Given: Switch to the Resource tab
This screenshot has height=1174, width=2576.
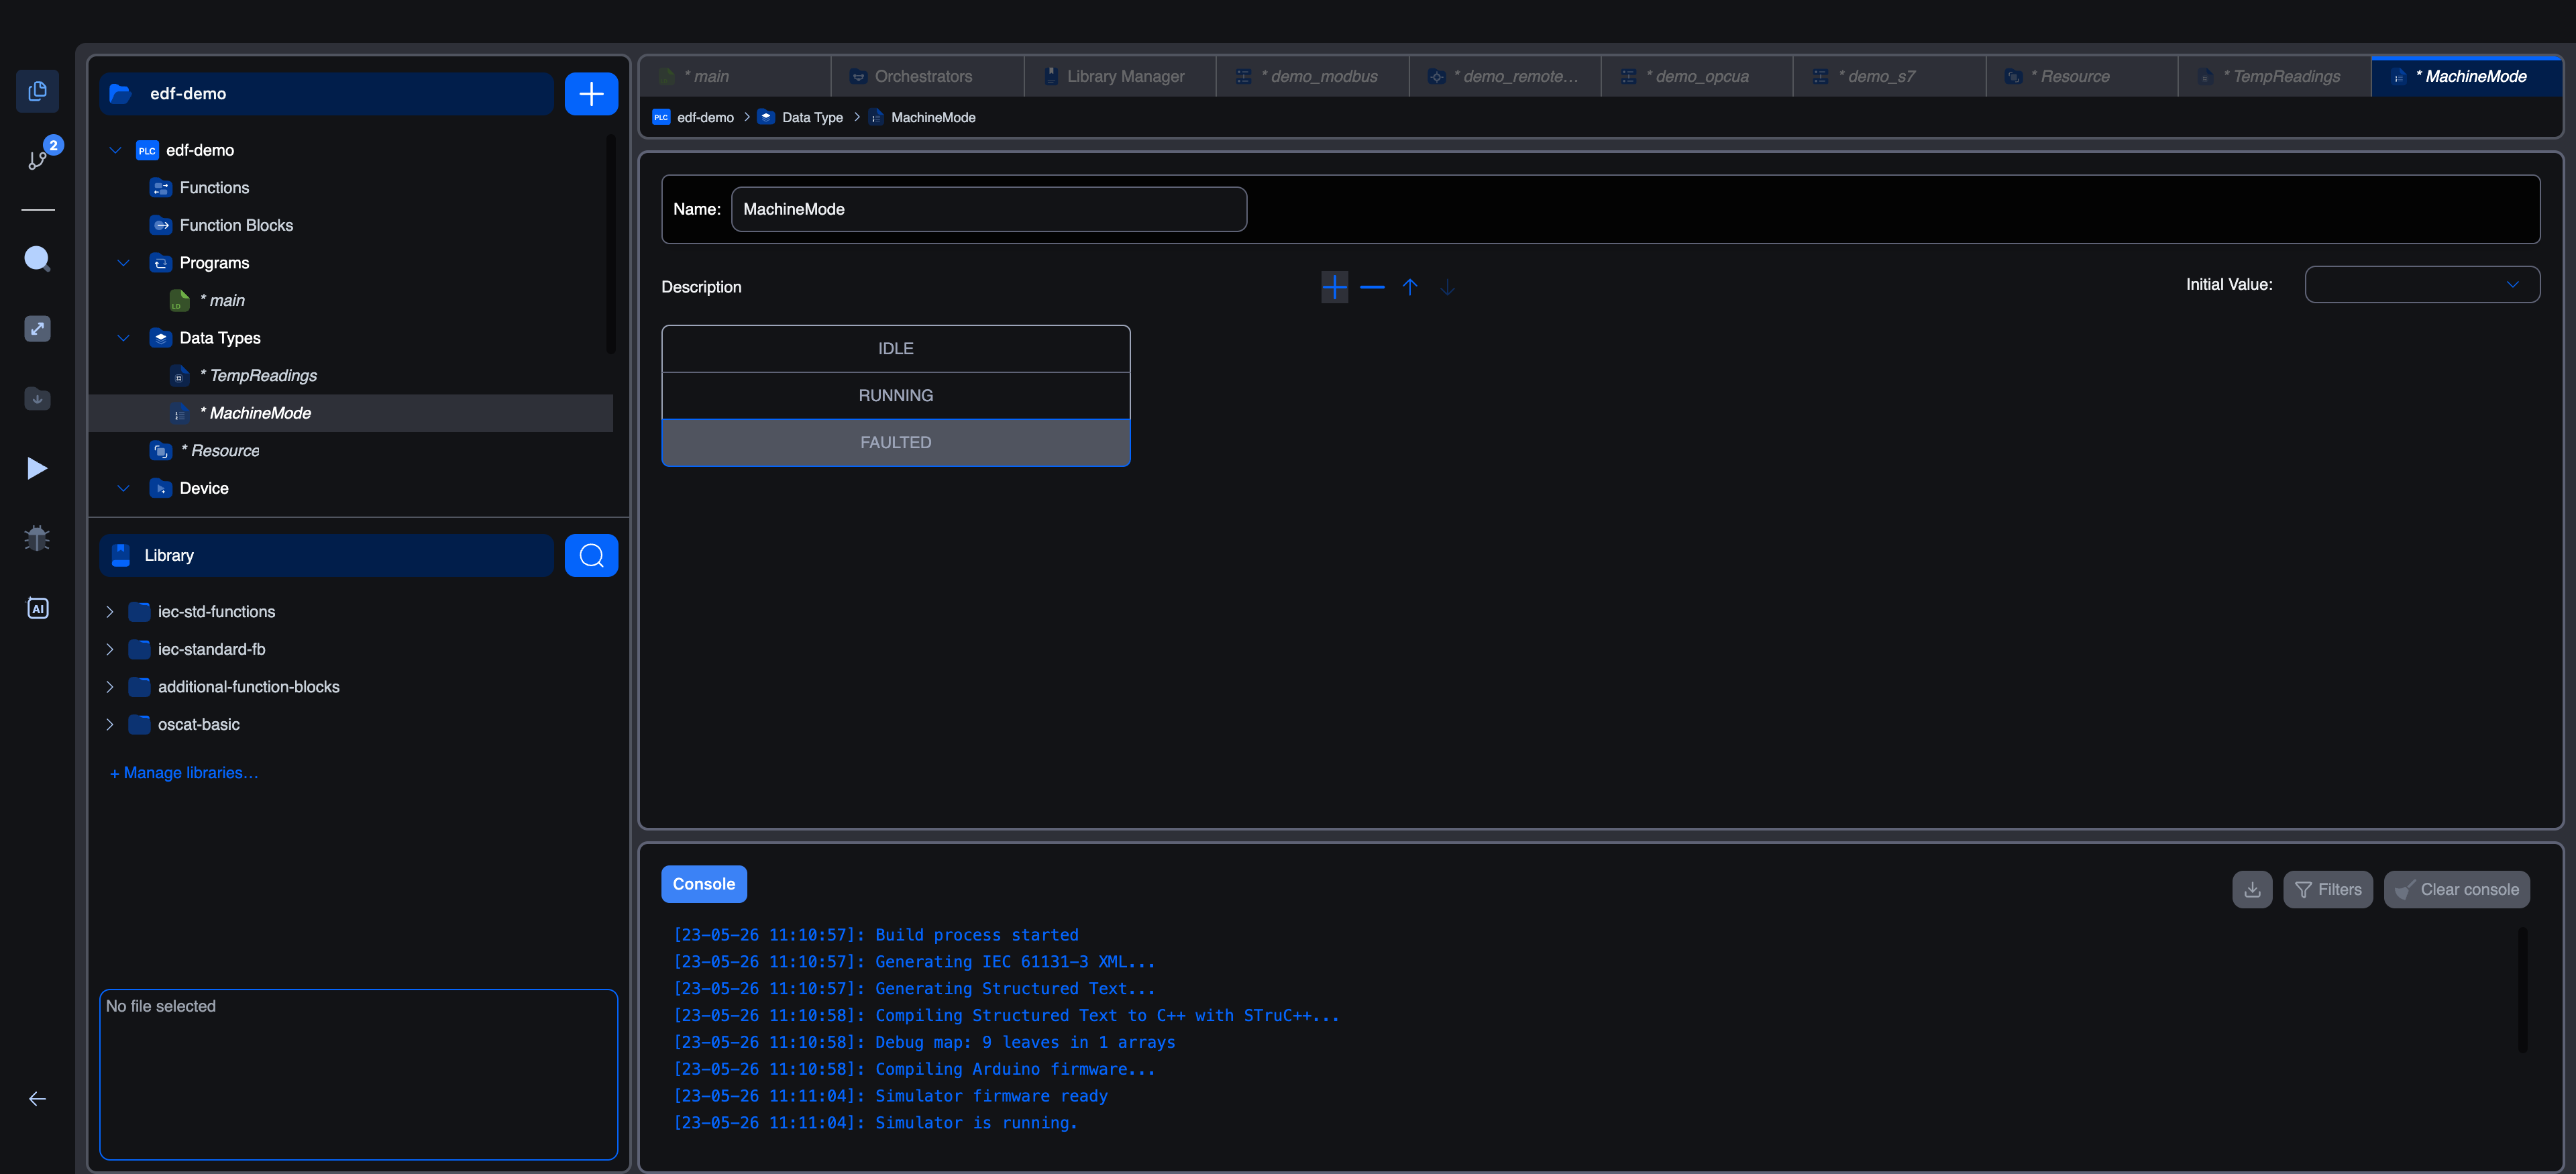Looking at the screenshot, I should pos(2082,76).
